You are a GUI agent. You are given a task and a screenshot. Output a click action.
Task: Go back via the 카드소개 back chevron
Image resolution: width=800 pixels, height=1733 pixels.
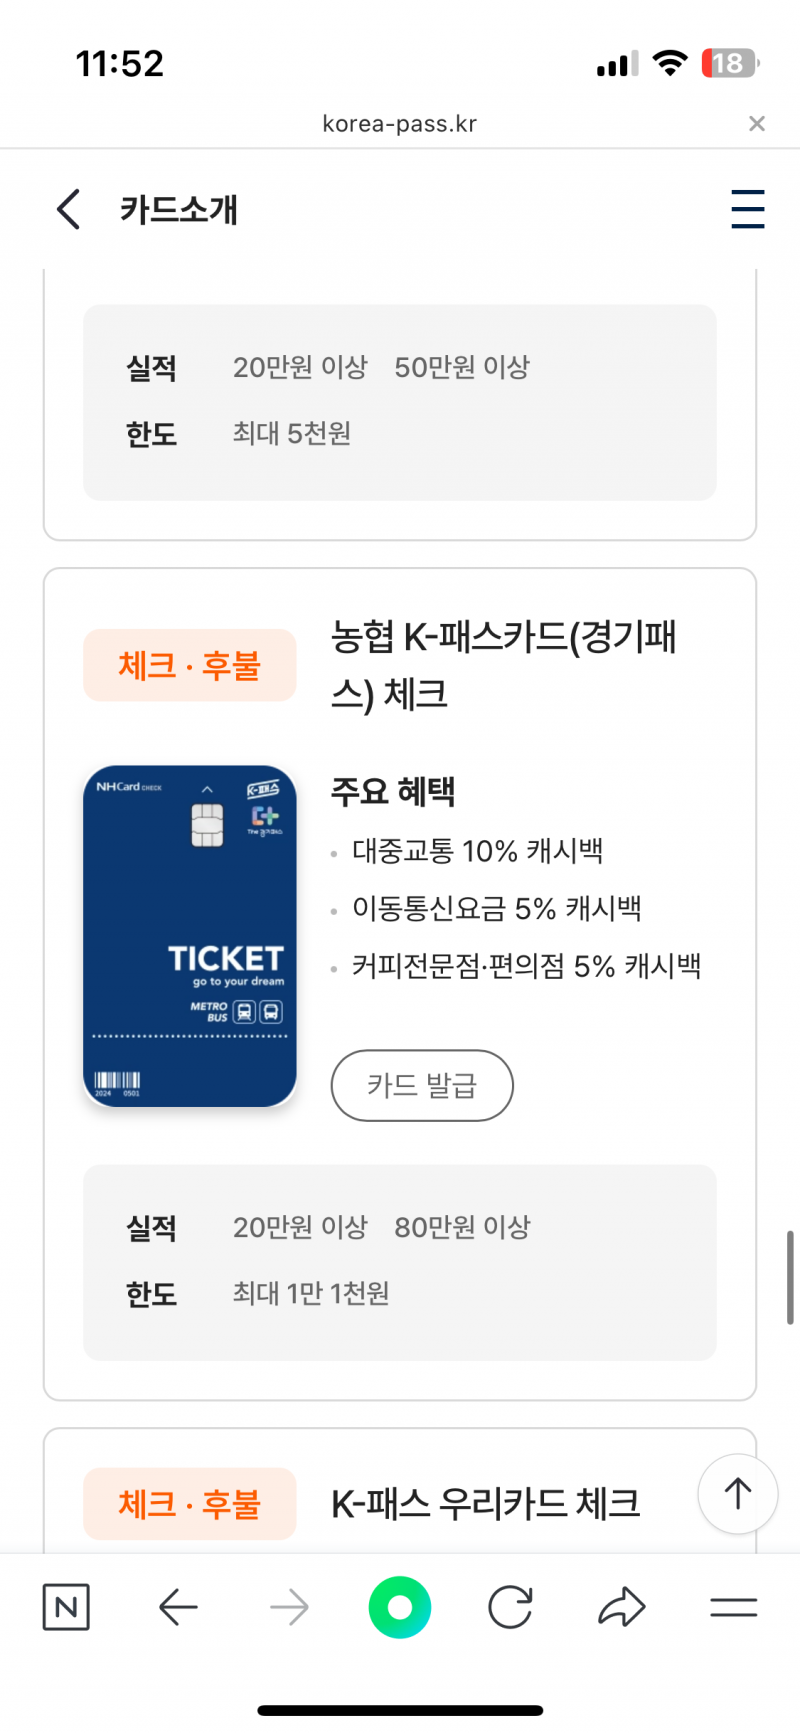(x=67, y=210)
